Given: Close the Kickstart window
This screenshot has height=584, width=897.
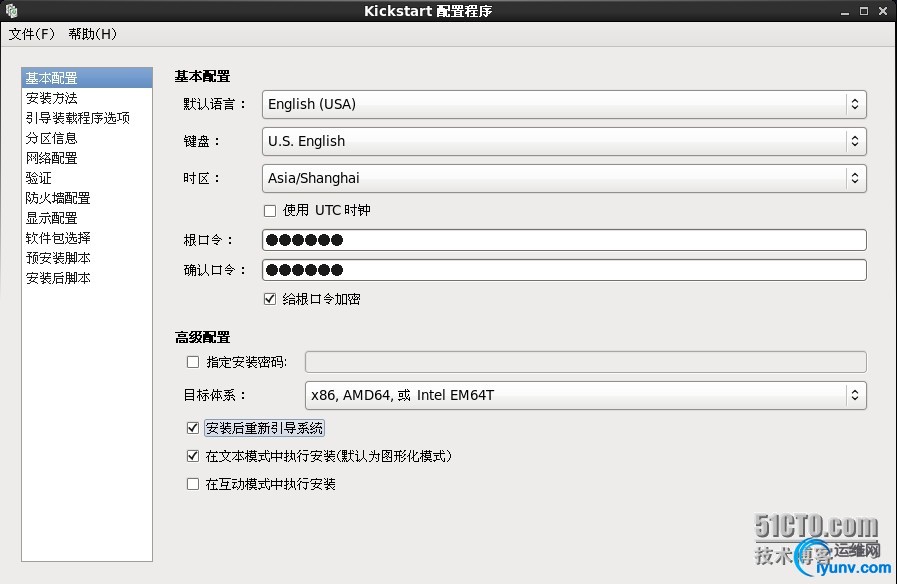Looking at the screenshot, I should (x=883, y=11).
